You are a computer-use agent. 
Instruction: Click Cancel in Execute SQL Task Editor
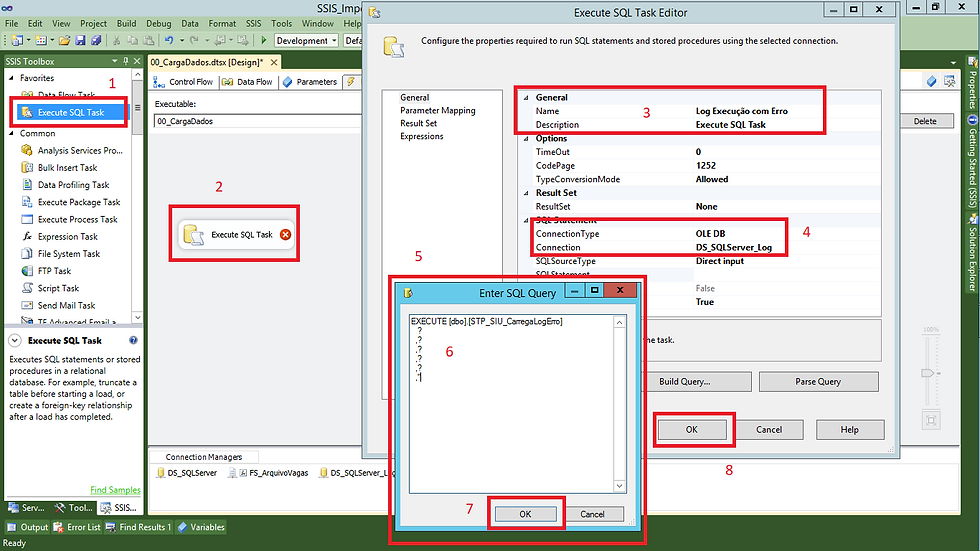coord(769,430)
